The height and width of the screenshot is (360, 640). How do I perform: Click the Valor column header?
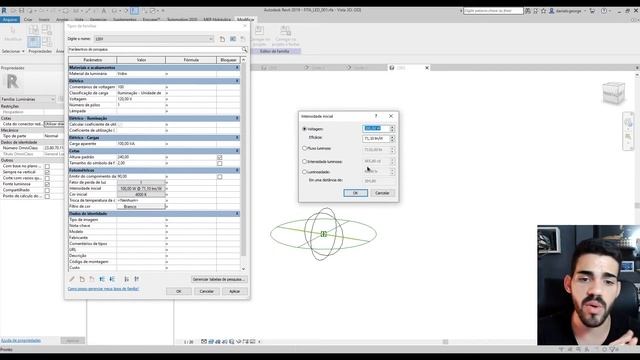click(141, 60)
